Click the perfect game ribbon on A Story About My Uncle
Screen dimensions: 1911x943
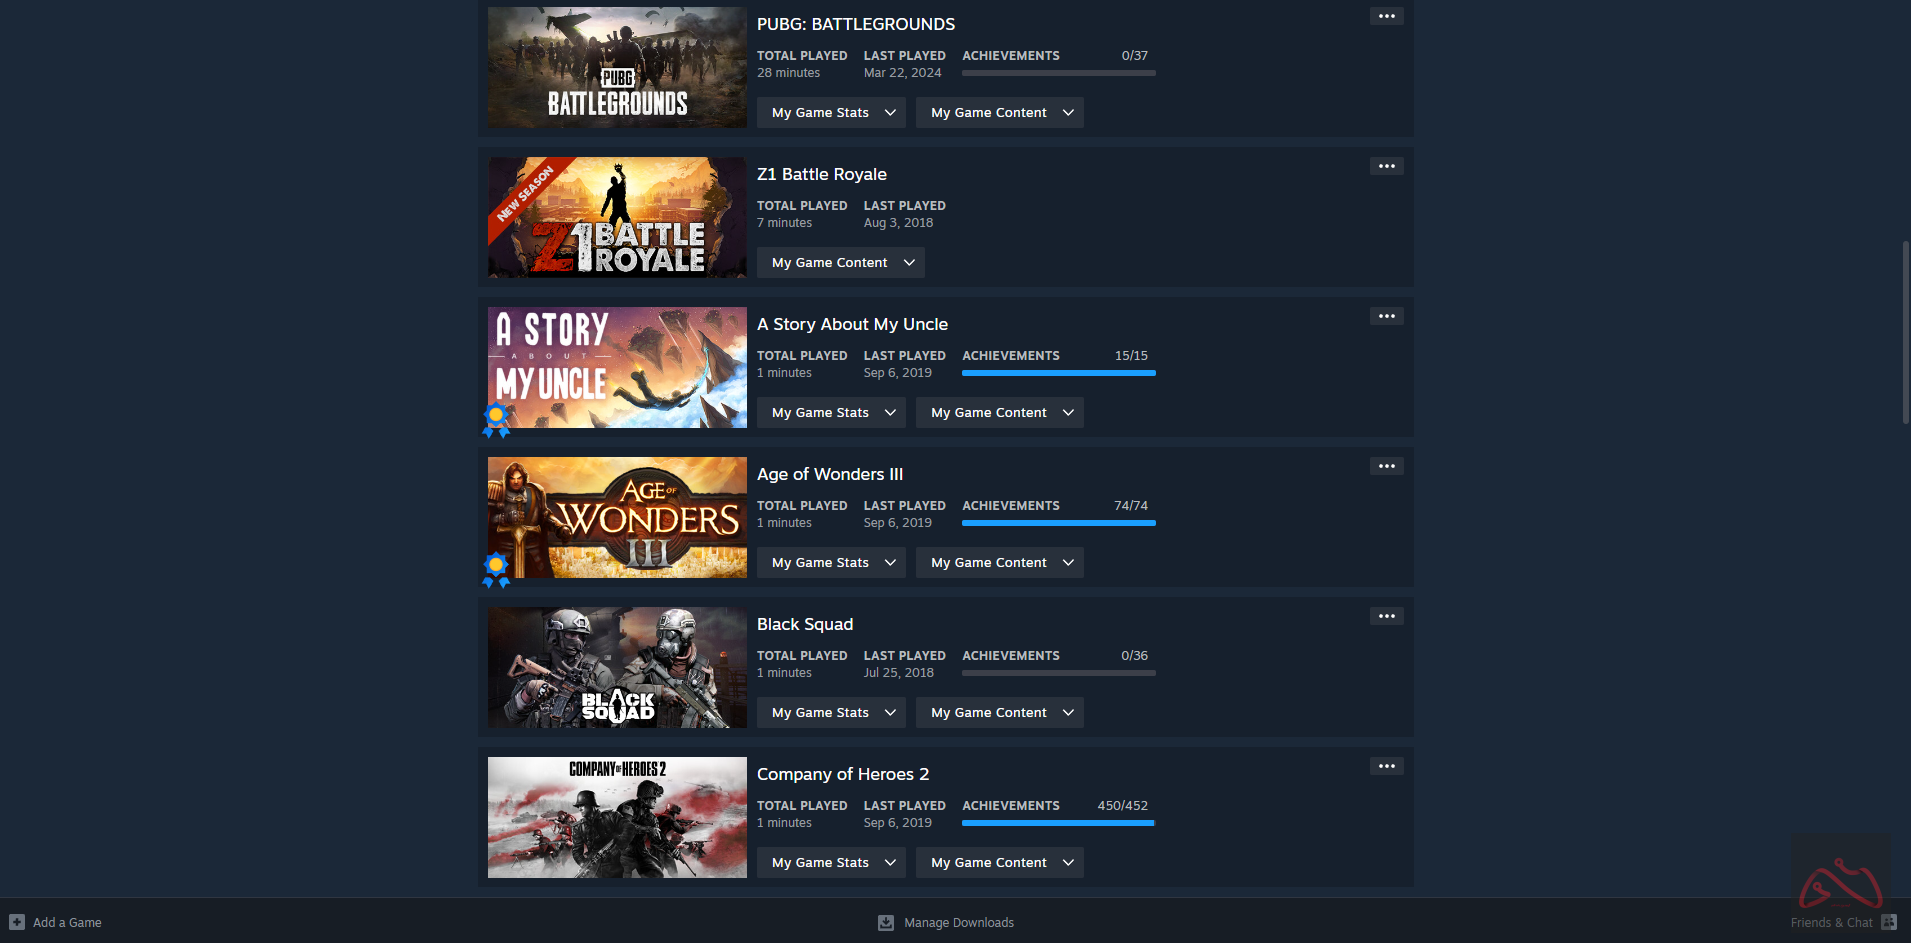click(496, 420)
